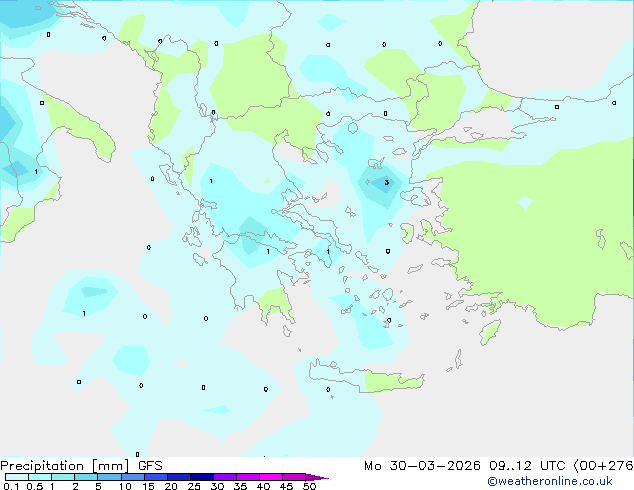
Task: Click the '[mm]' unit label
Action: tap(110, 466)
